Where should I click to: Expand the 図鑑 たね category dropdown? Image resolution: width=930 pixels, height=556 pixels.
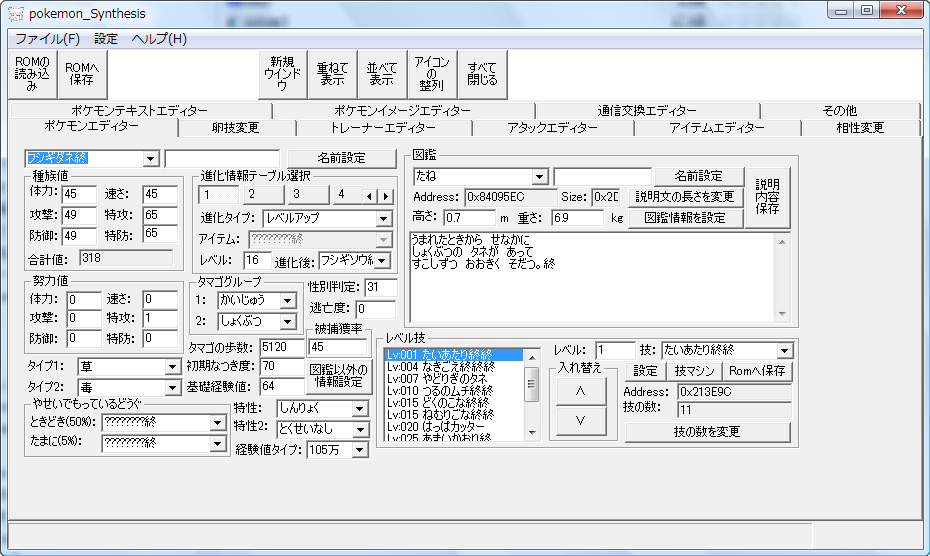click(x=540, y=177)
